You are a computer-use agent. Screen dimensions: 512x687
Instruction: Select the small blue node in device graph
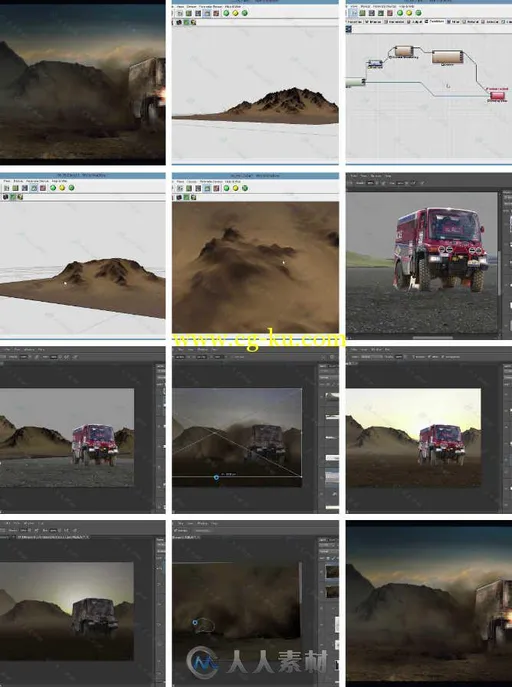[x=375, y=64]
